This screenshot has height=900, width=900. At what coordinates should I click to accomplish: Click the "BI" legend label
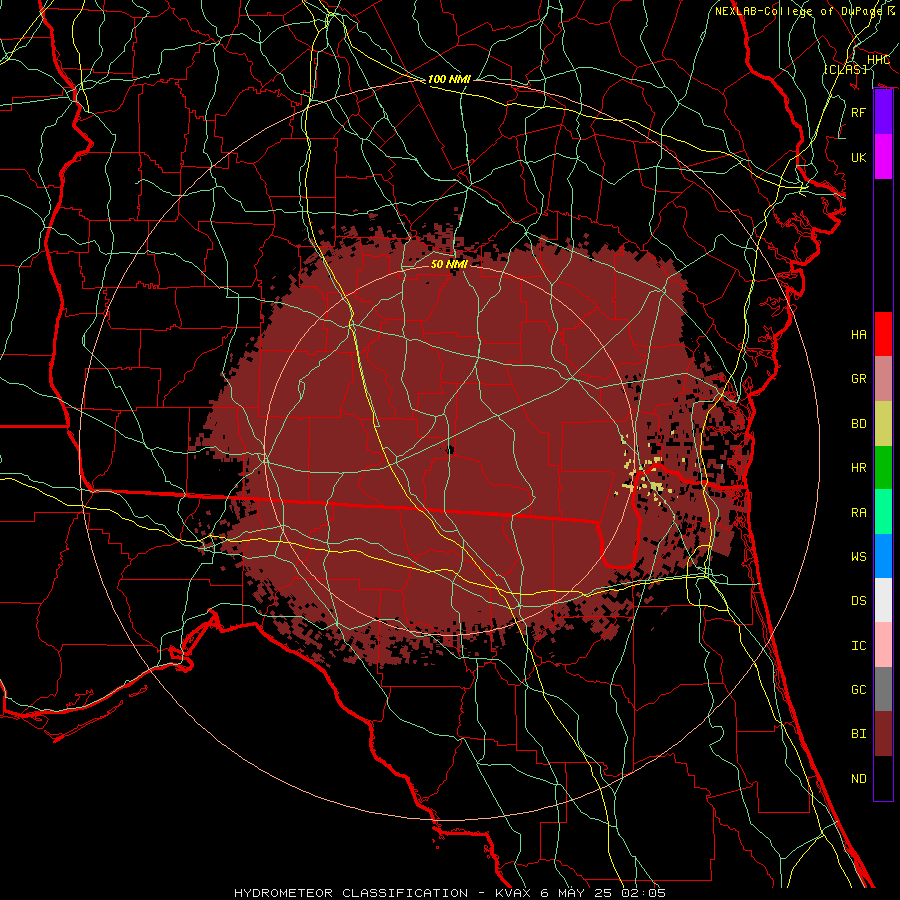click(x=859, y=734)
